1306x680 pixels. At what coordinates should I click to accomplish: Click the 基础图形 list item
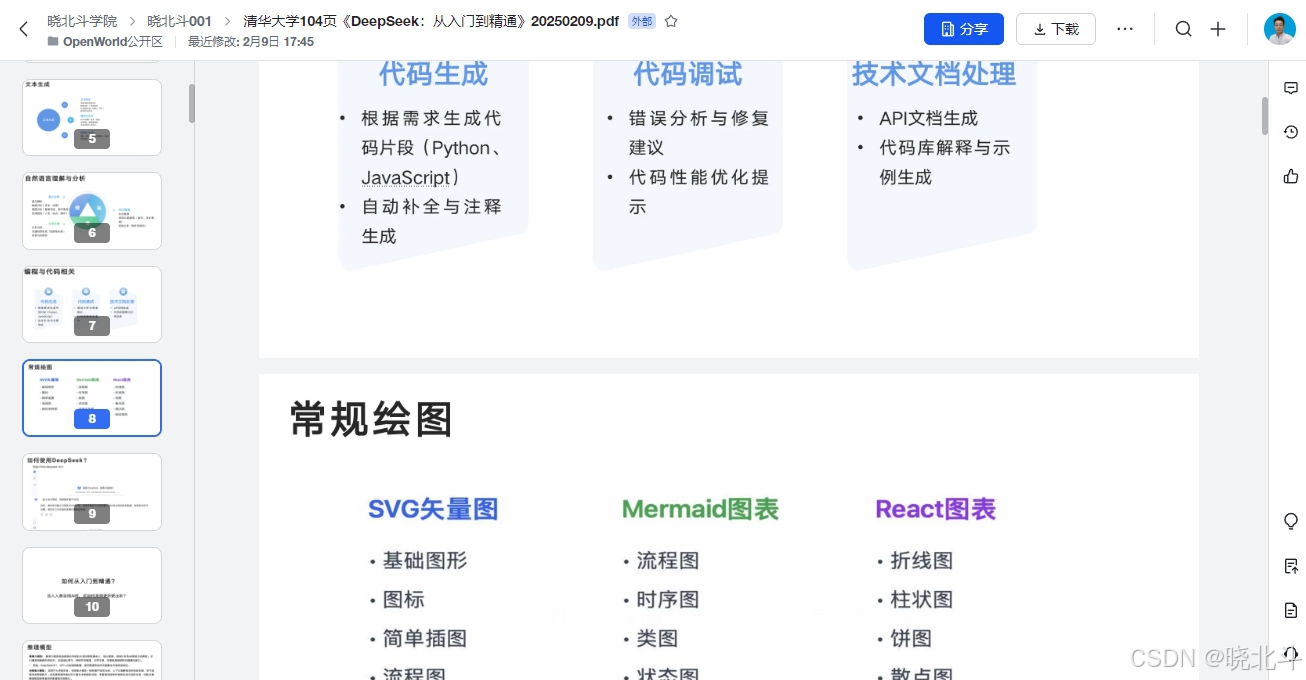tap(425, 560)
